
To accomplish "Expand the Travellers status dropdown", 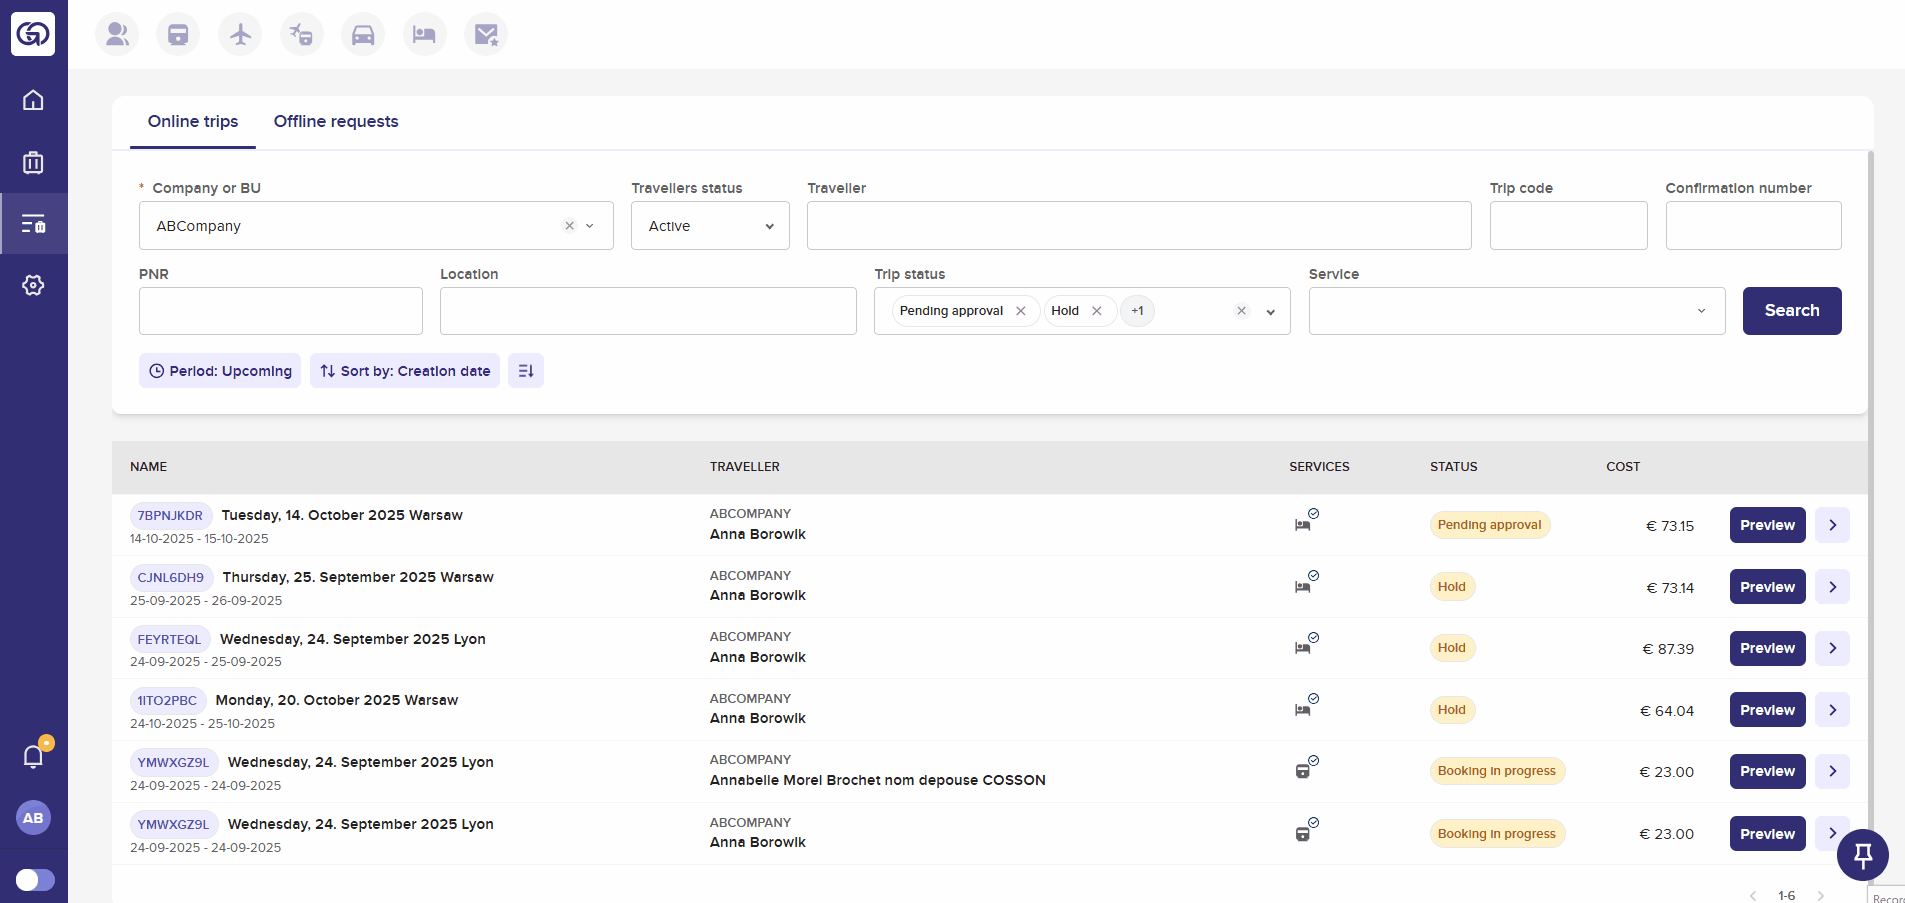I will coord(710,226).
